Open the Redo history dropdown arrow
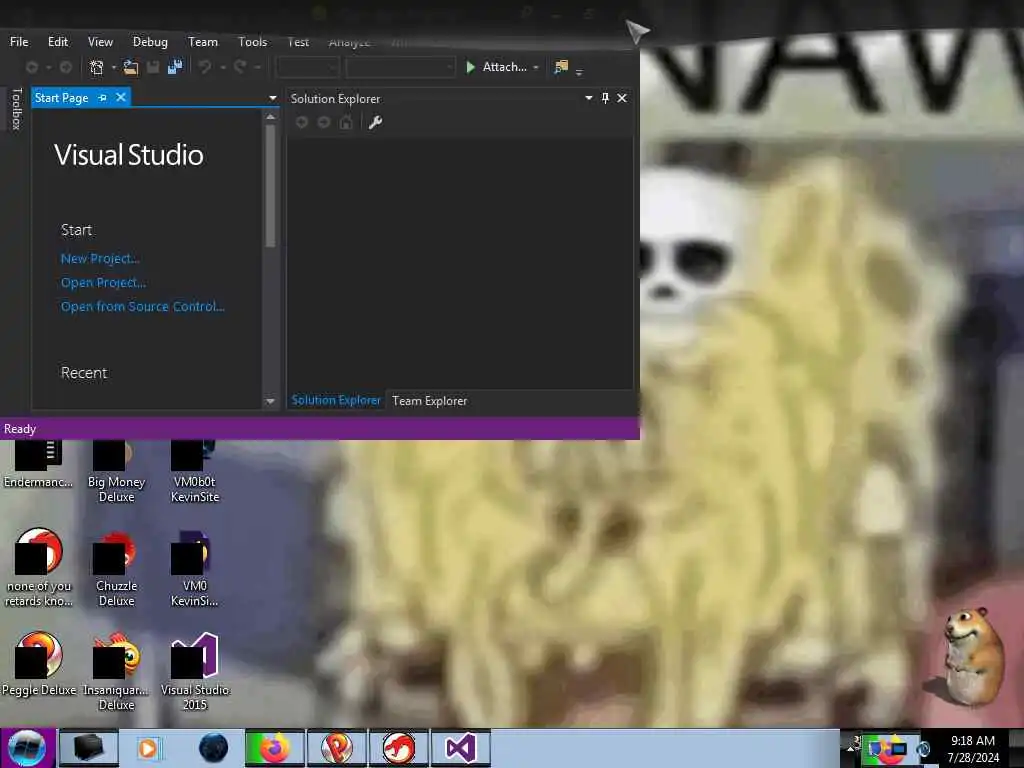The image size is (1024, 768). click(x=257, y=67)
